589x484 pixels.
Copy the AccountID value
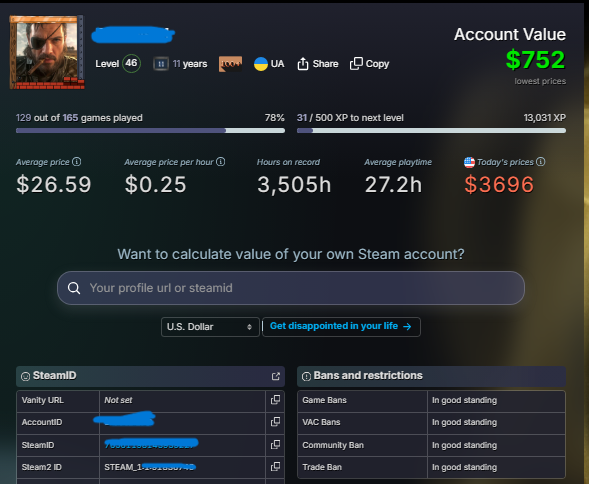[x=275, y=422]
